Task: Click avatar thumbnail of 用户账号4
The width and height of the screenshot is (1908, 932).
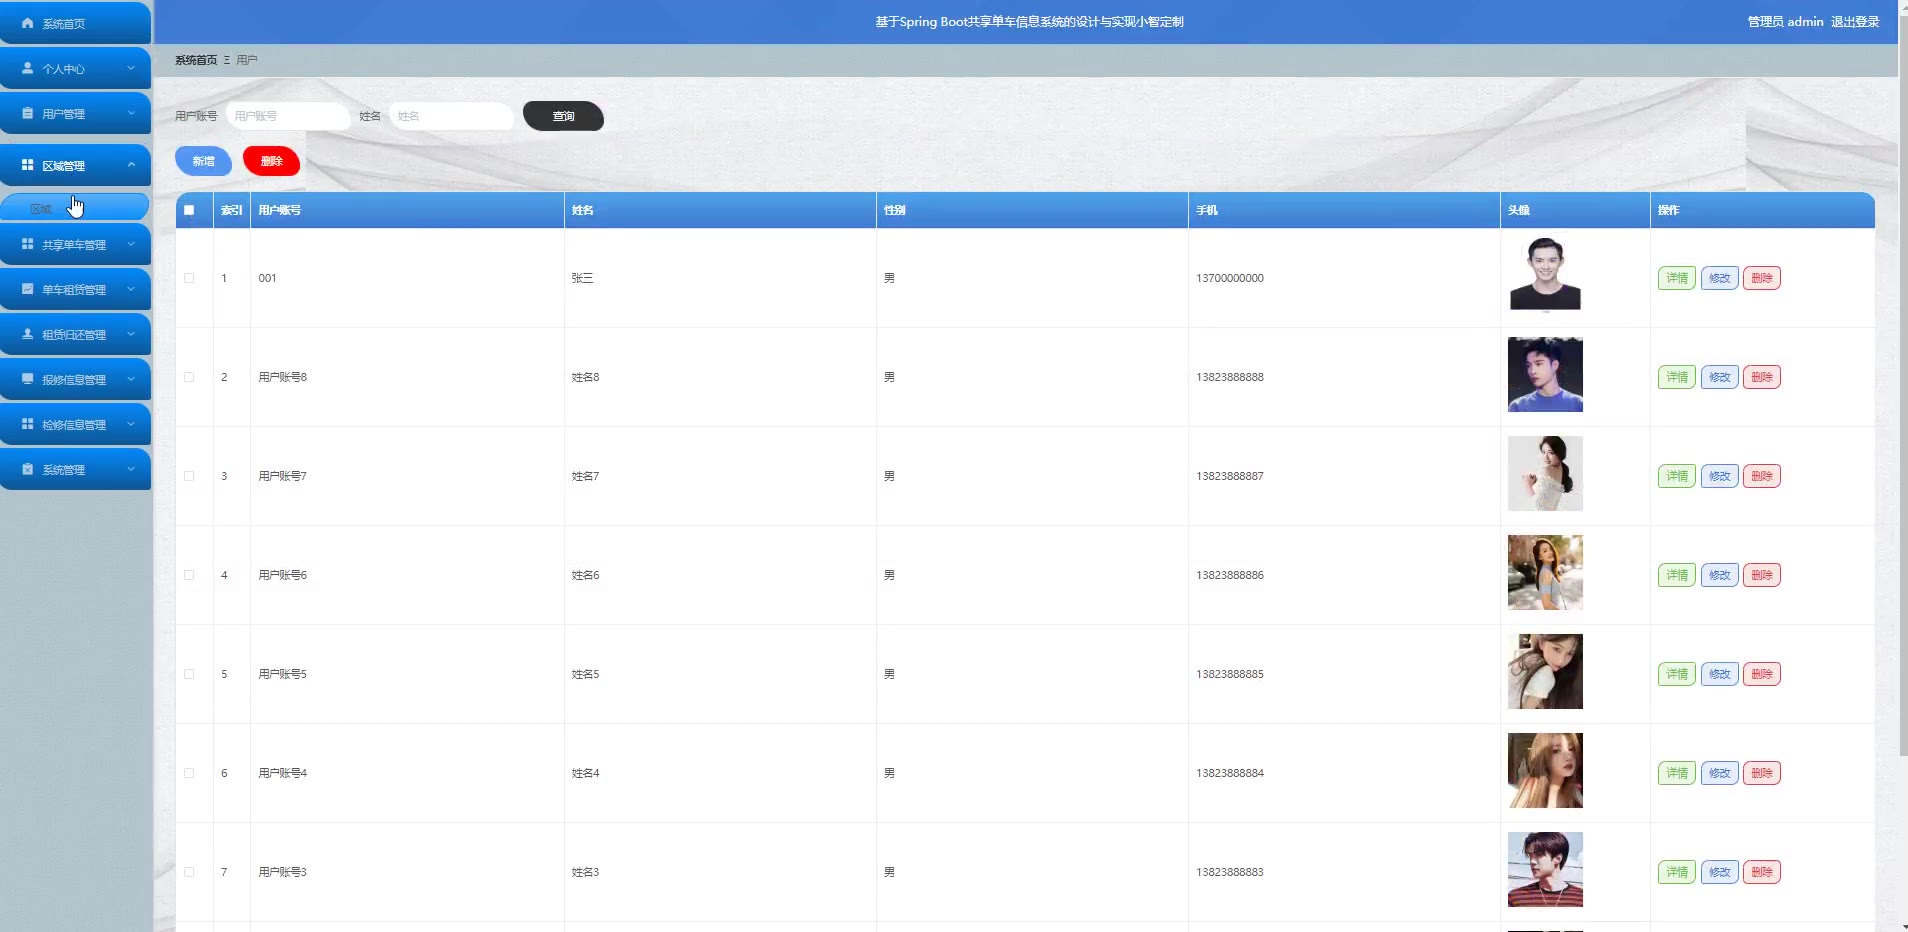Action: pos(1545,770)
